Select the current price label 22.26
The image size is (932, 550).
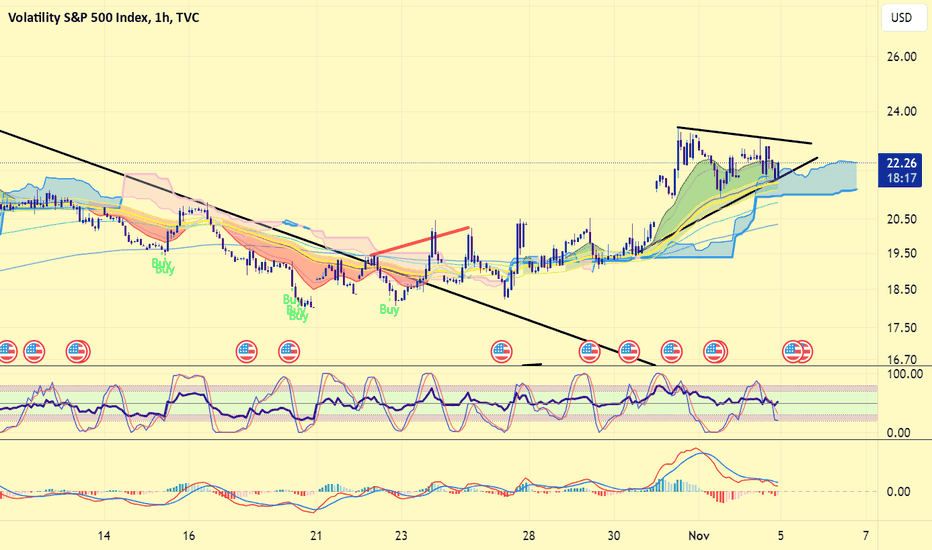pos(901,164)
